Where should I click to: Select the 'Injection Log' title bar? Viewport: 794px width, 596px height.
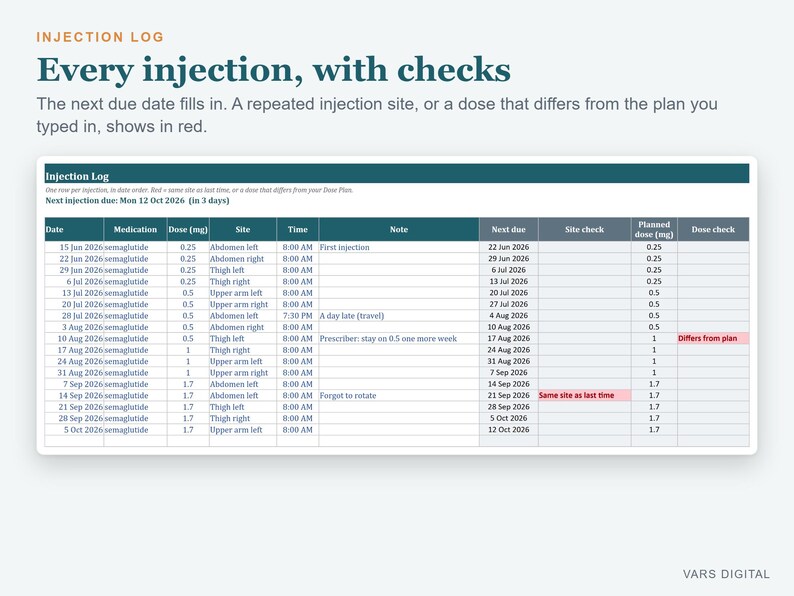pyautogui.click(x=396, y=174)
